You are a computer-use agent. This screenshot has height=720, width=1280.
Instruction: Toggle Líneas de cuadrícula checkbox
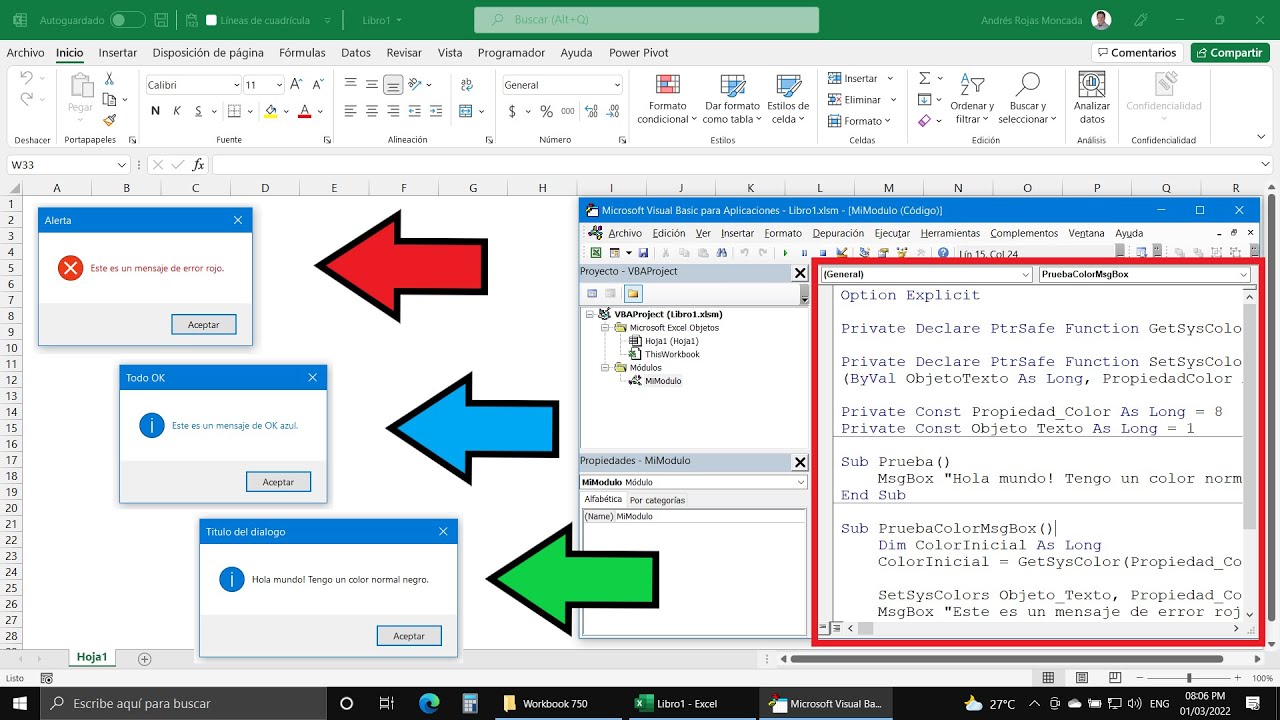211,20
